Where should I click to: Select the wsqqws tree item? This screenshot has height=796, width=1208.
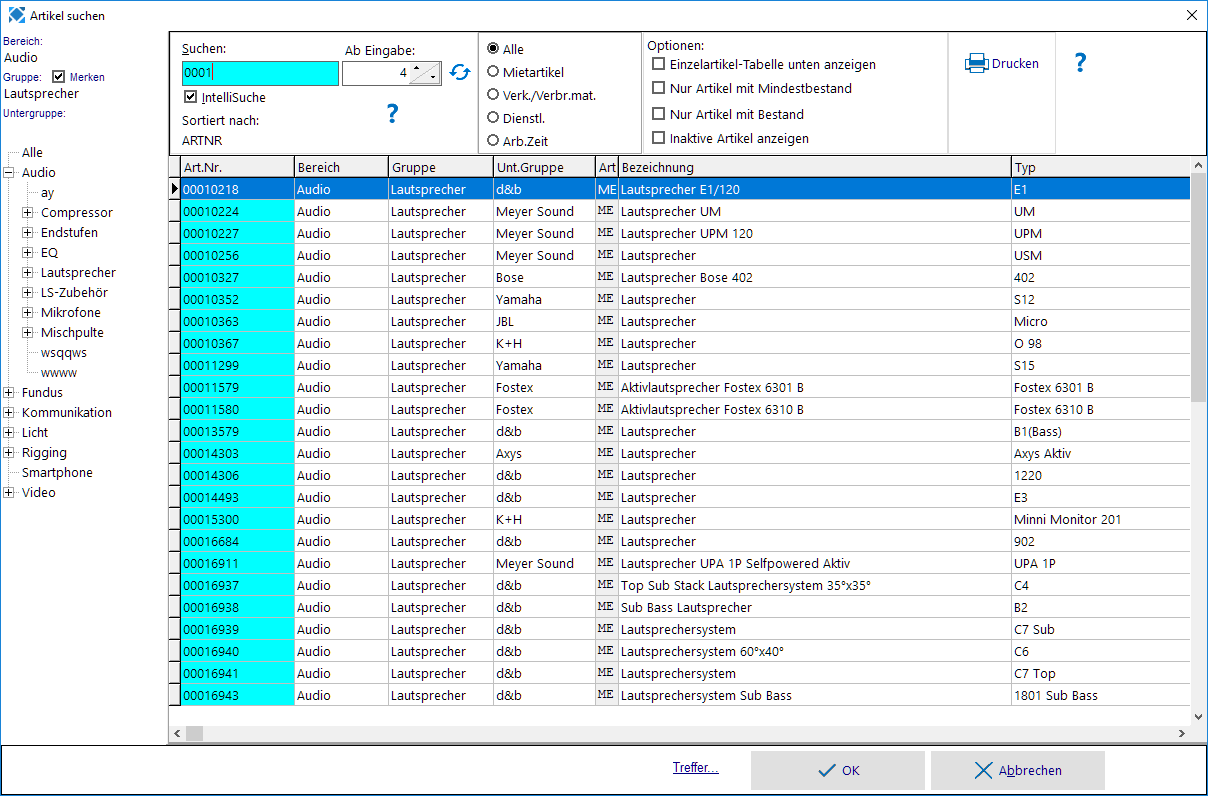tap(64, 352)
